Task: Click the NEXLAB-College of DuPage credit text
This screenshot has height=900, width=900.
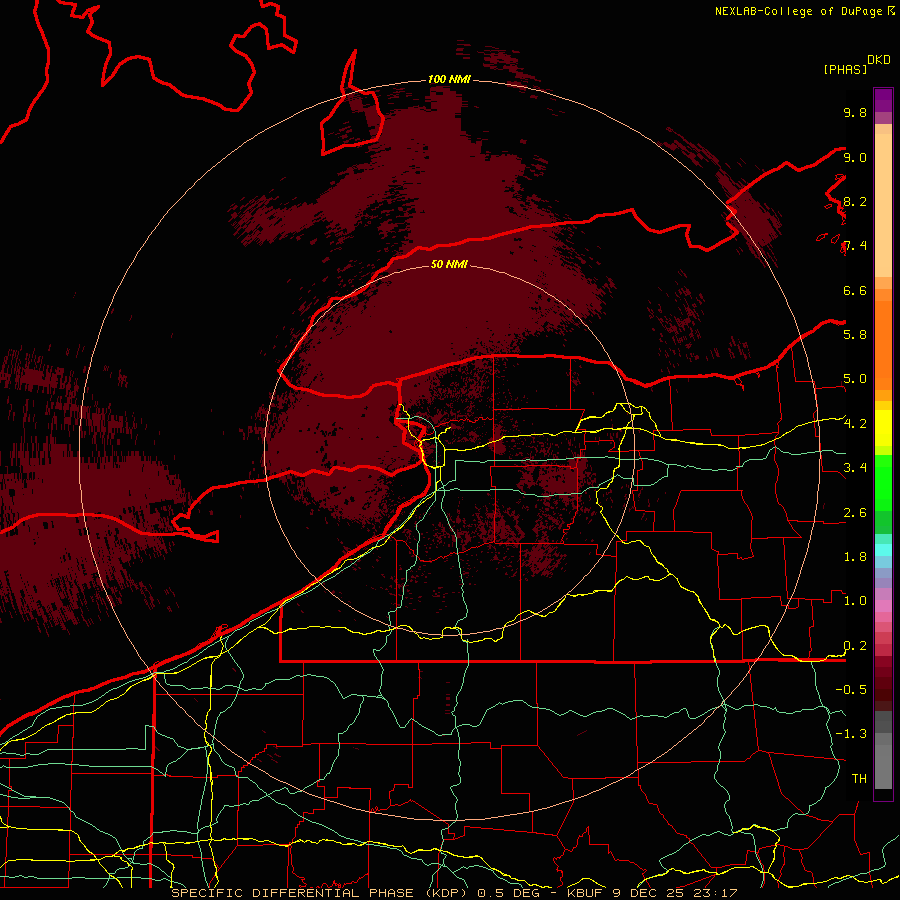Action: coord(798,11)
